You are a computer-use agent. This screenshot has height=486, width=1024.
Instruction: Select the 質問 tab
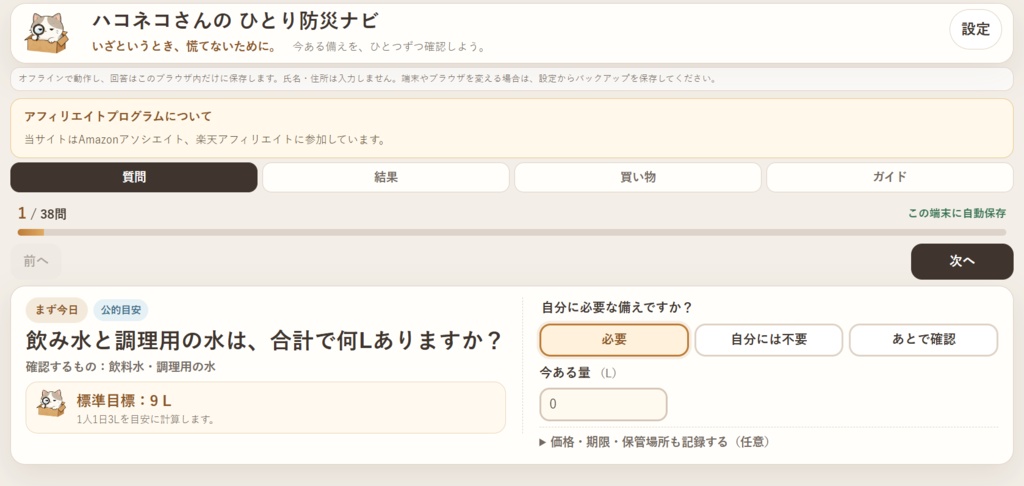click(134, 177)
